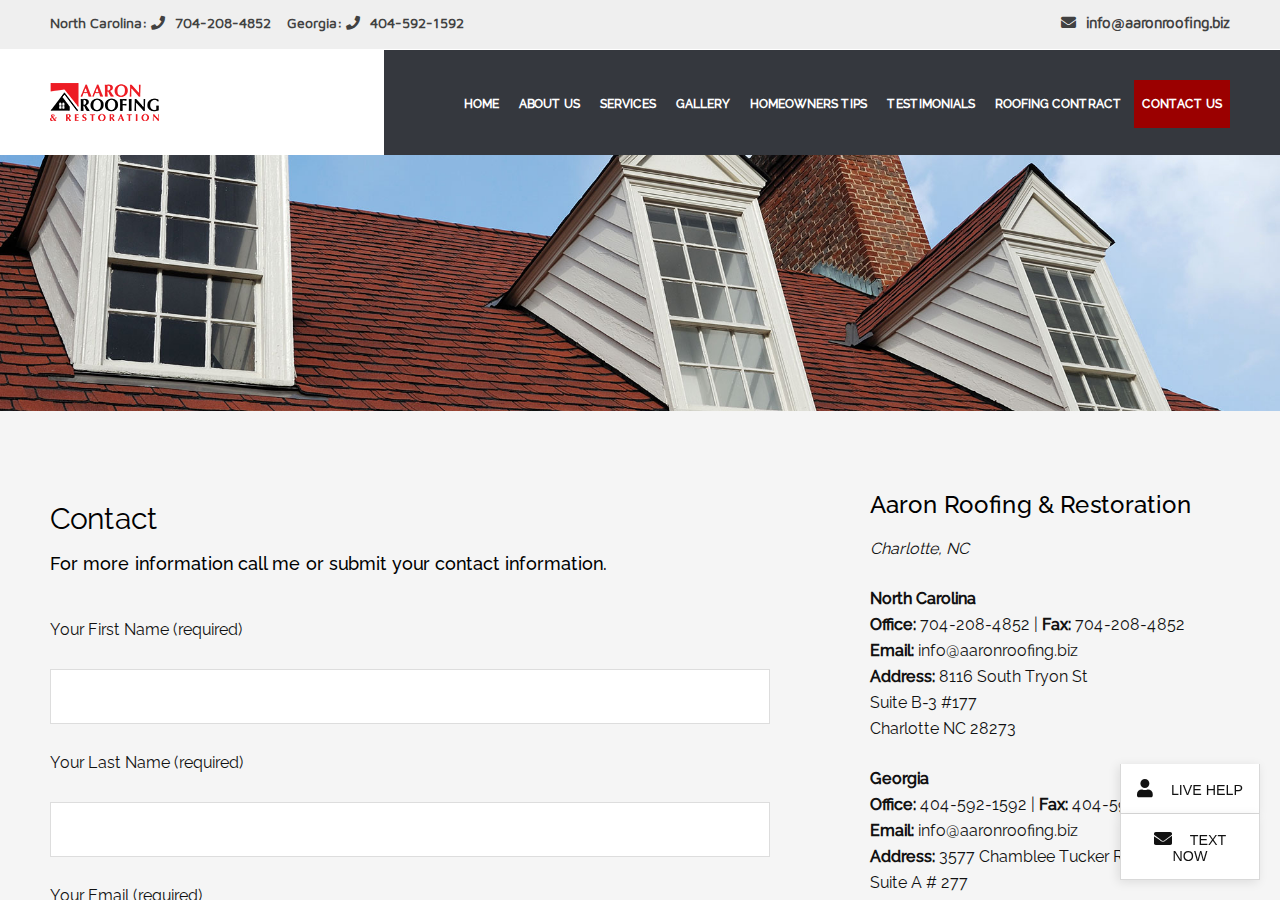
Task: Click the 3577 Chamblee Tucker address line
Action: pos(1030,857)
